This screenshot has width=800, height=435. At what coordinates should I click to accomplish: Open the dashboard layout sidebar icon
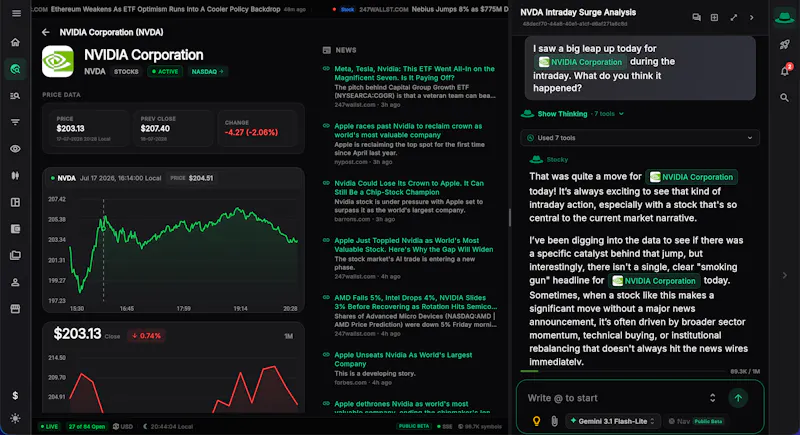pos(15,202)
